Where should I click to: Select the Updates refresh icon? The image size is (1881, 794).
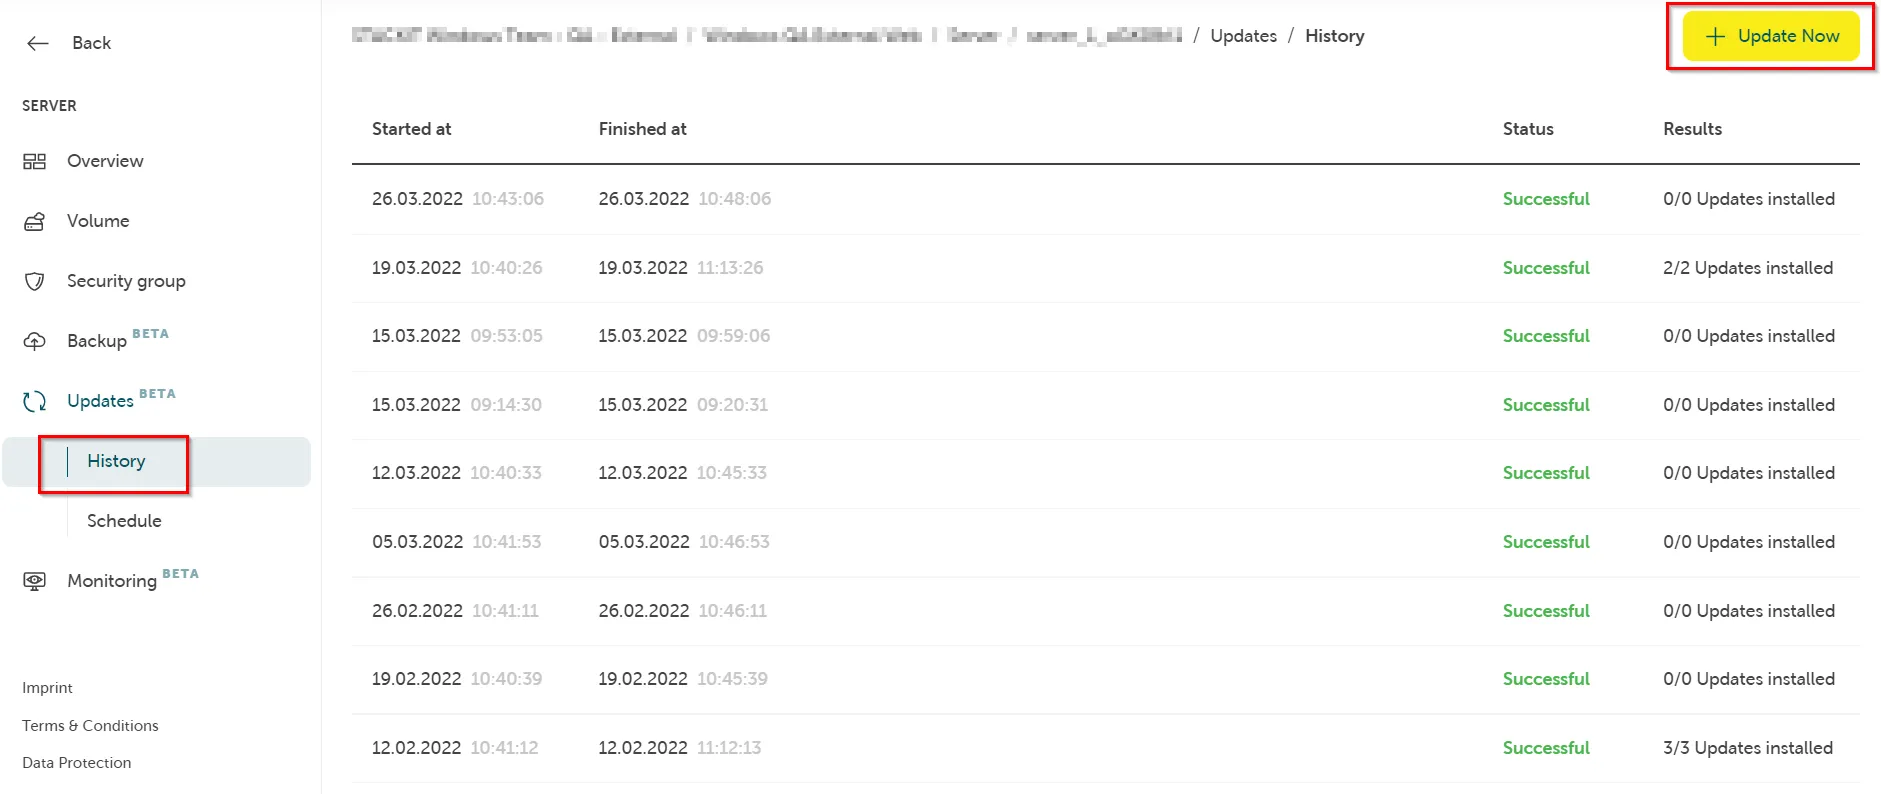point(35,401)
